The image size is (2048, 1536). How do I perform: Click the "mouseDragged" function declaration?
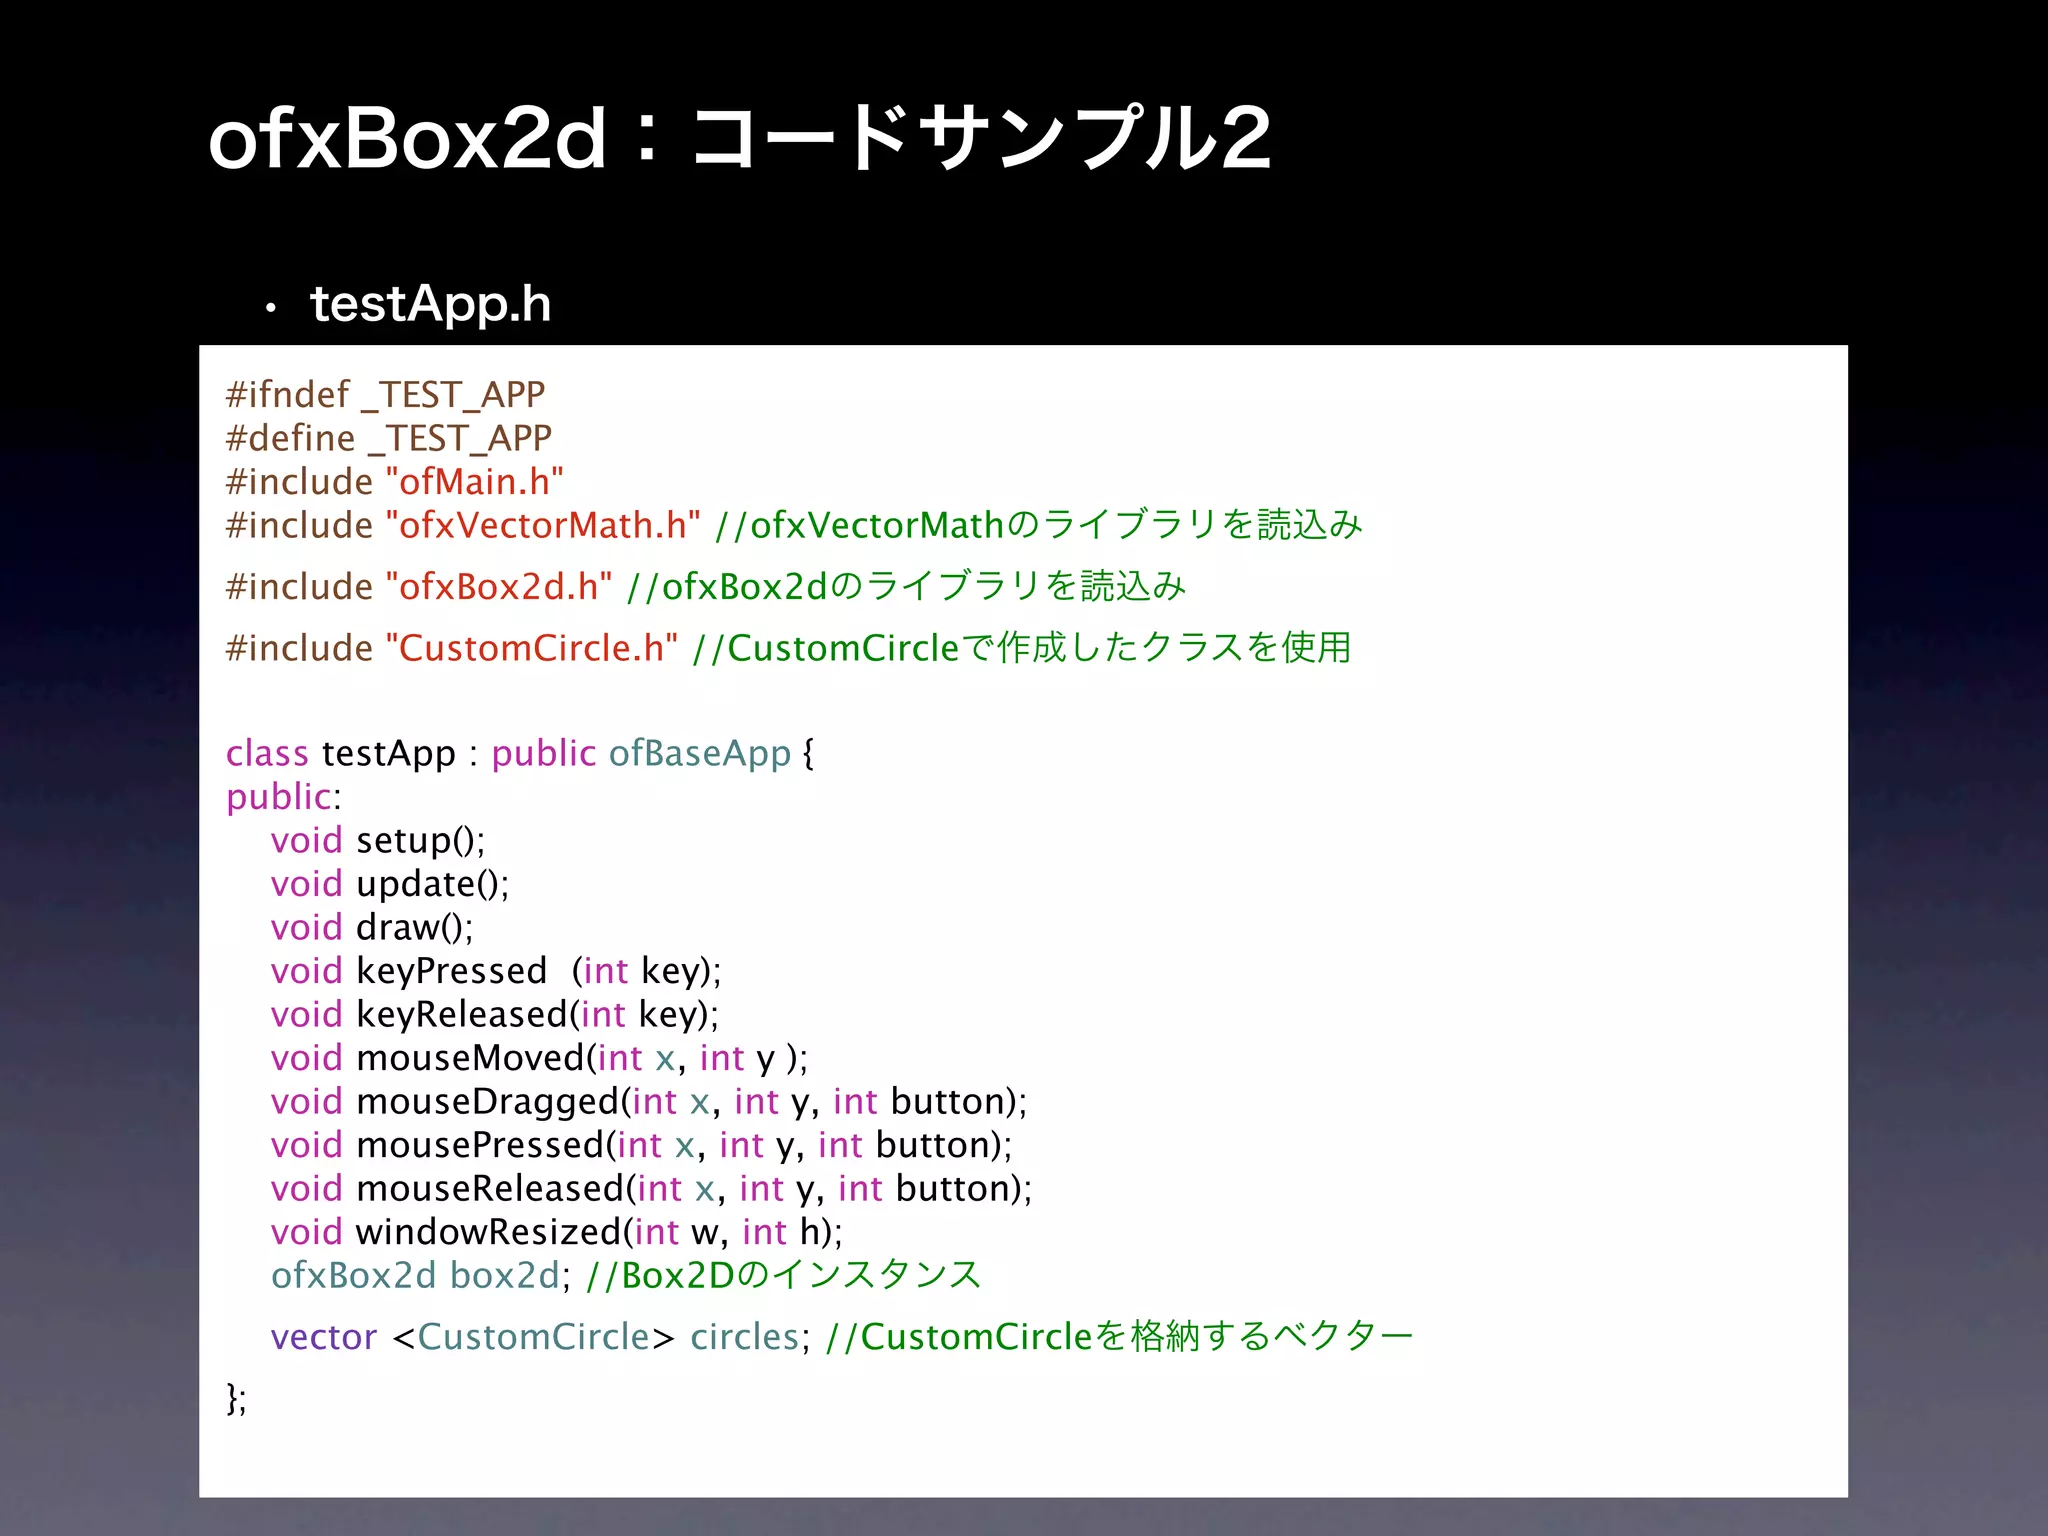click(x=649, y=1101)
